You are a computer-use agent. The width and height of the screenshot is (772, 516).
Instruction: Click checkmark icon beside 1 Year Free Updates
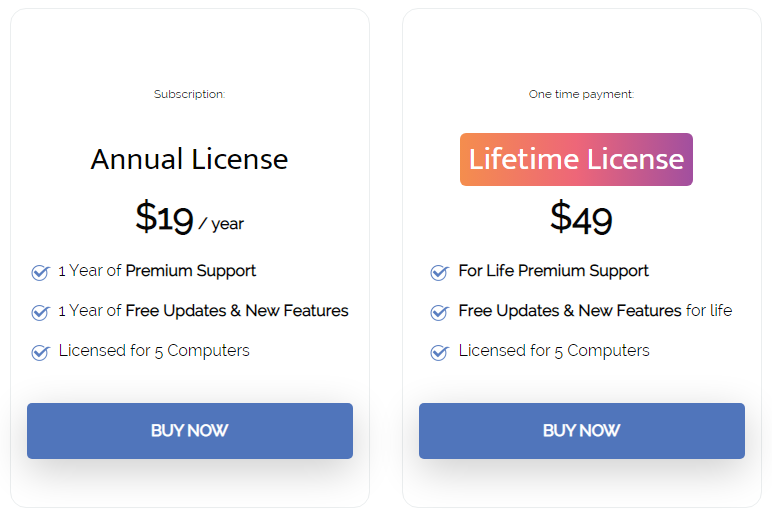click(x=40, y=312)
